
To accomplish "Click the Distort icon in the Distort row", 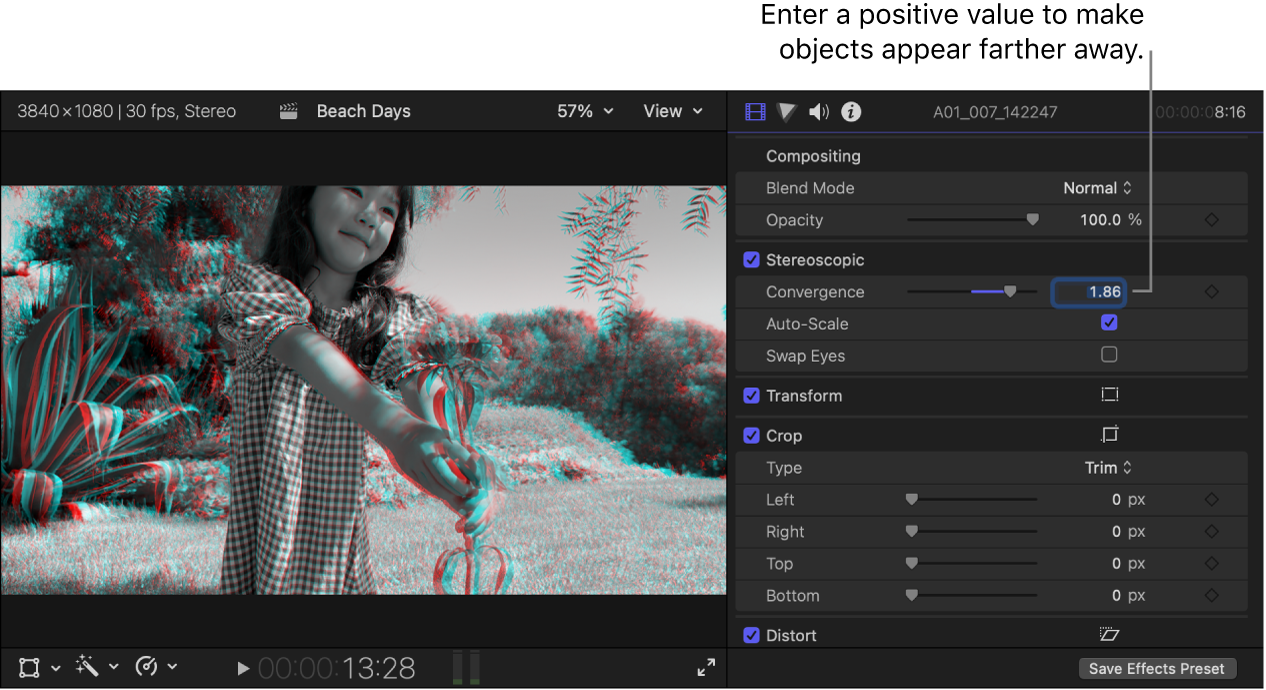I will 1109,634.
